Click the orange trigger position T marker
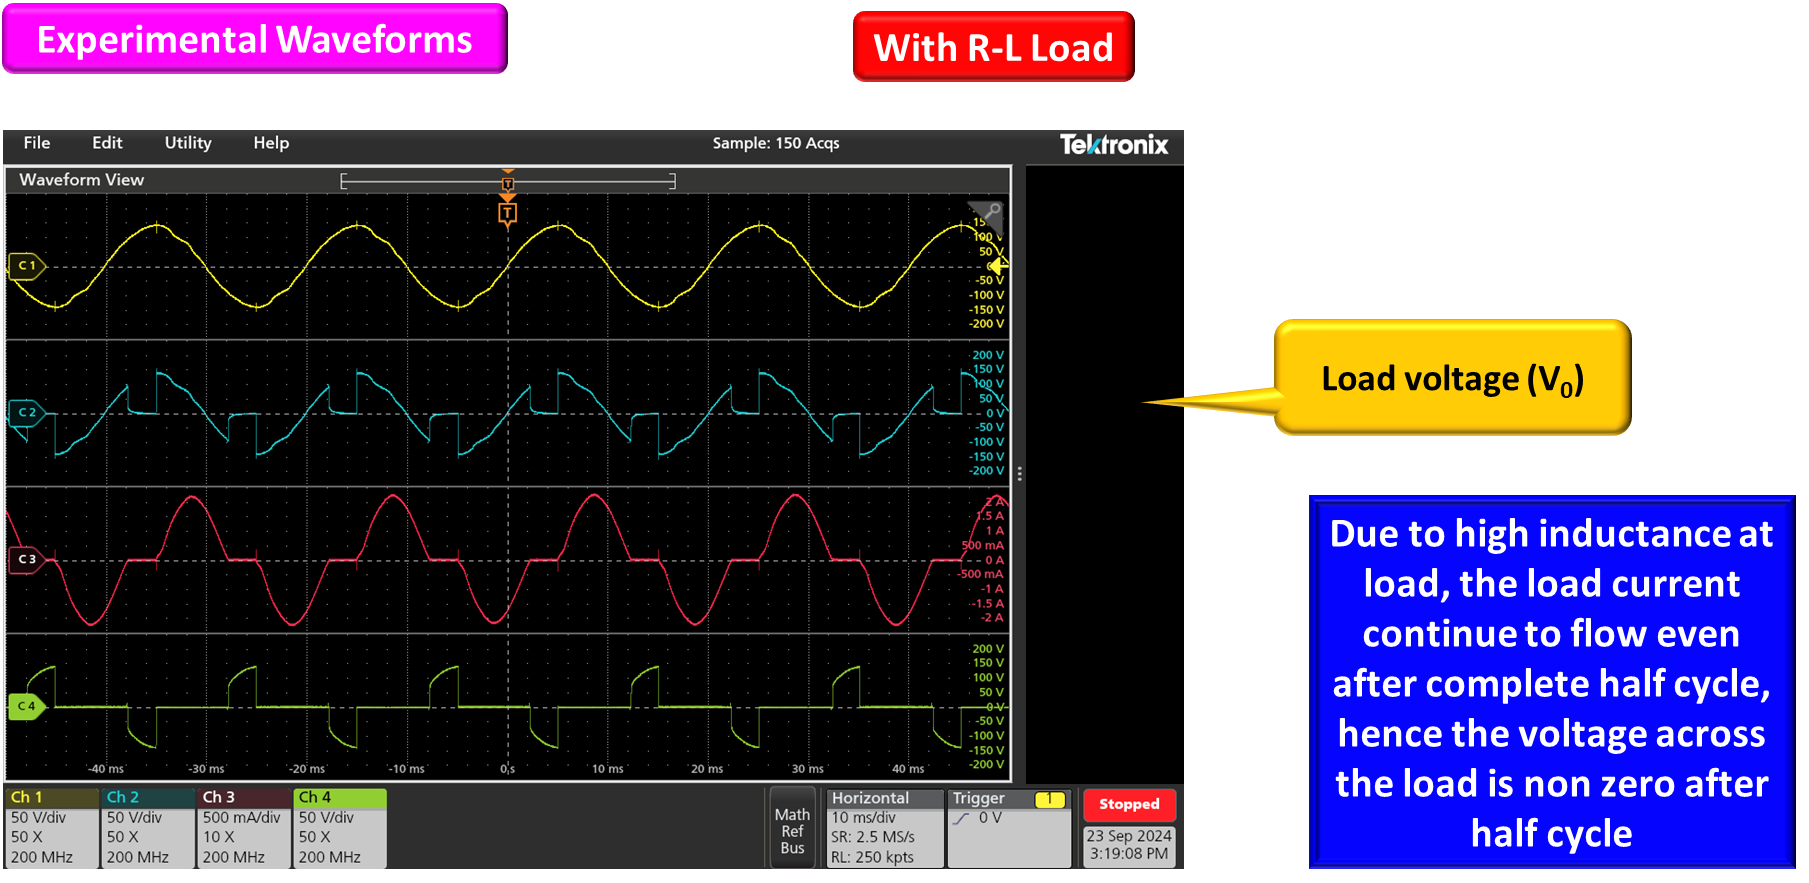 (x=508, y=213)
